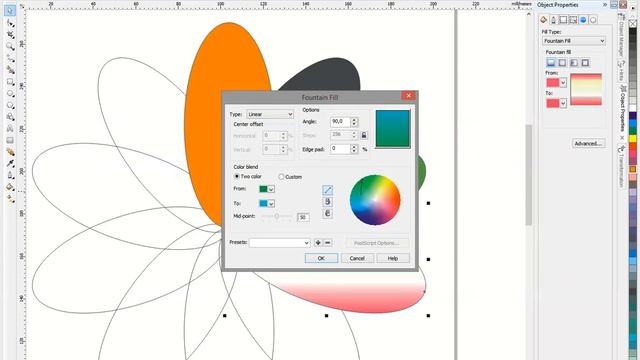Select linear fountain fill icon in docker

click(551, 62)
